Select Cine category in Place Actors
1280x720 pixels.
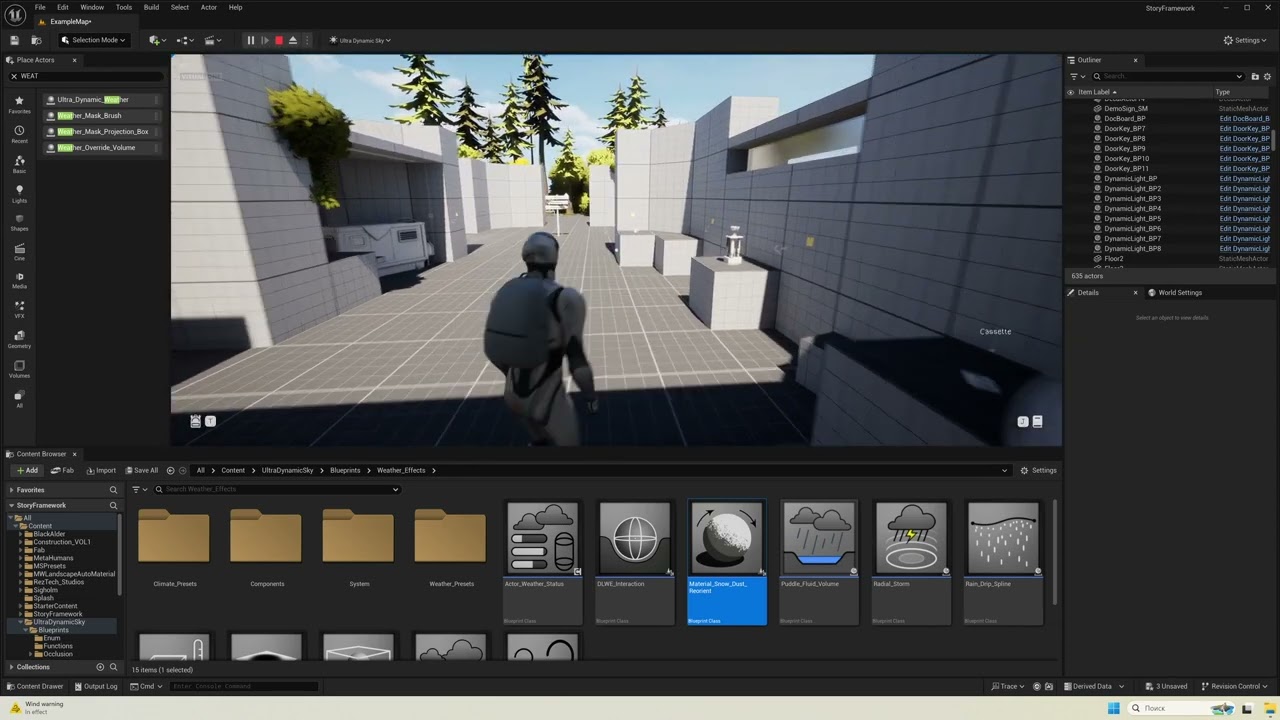[19, 251]
